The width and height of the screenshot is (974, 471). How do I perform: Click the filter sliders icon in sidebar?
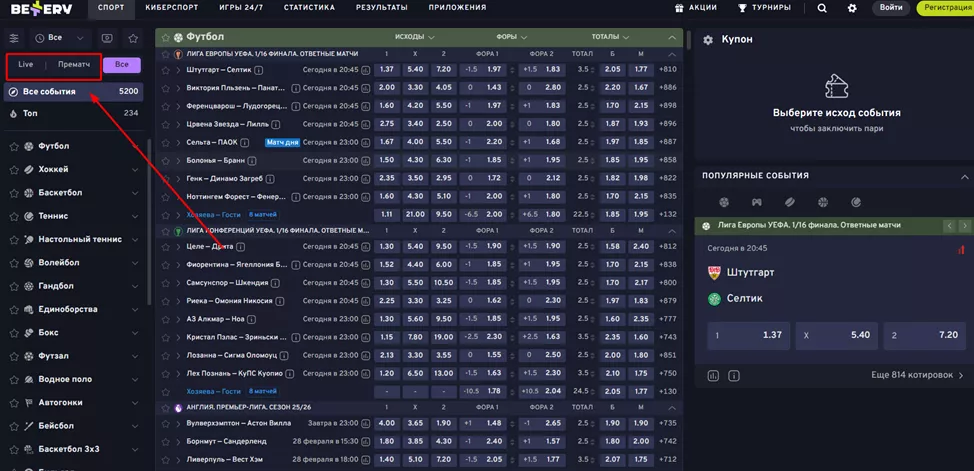tap(14, 38)
